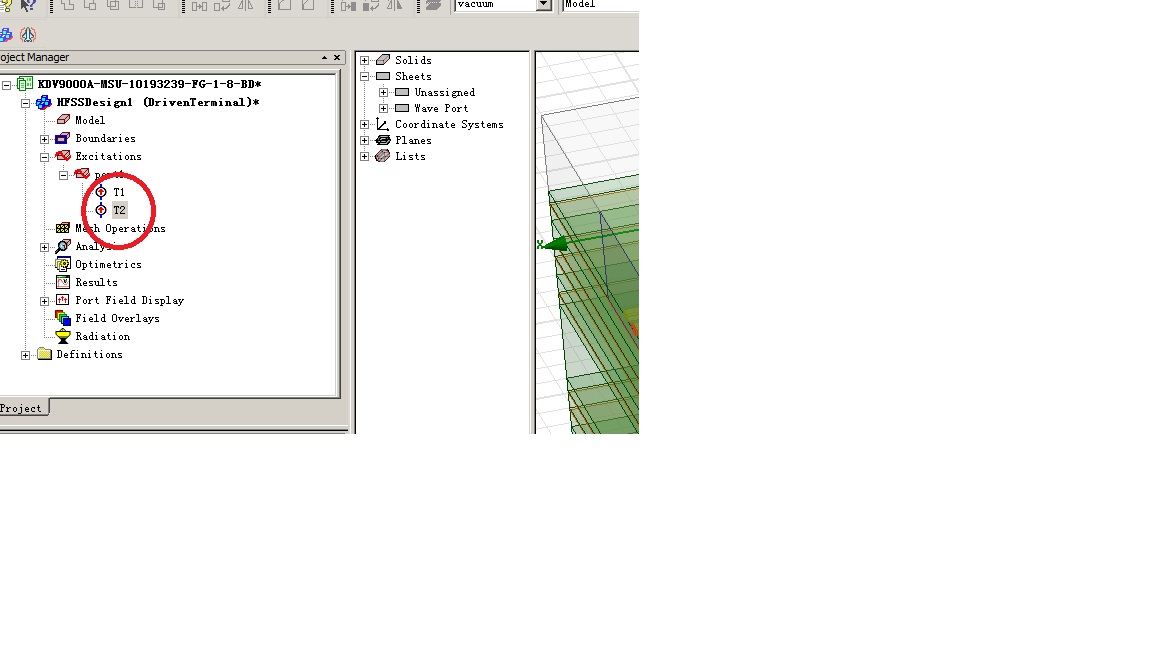Collapse the port node under Excitations
The width and height of the screenshot is (1152, 648).
(64, 175)
